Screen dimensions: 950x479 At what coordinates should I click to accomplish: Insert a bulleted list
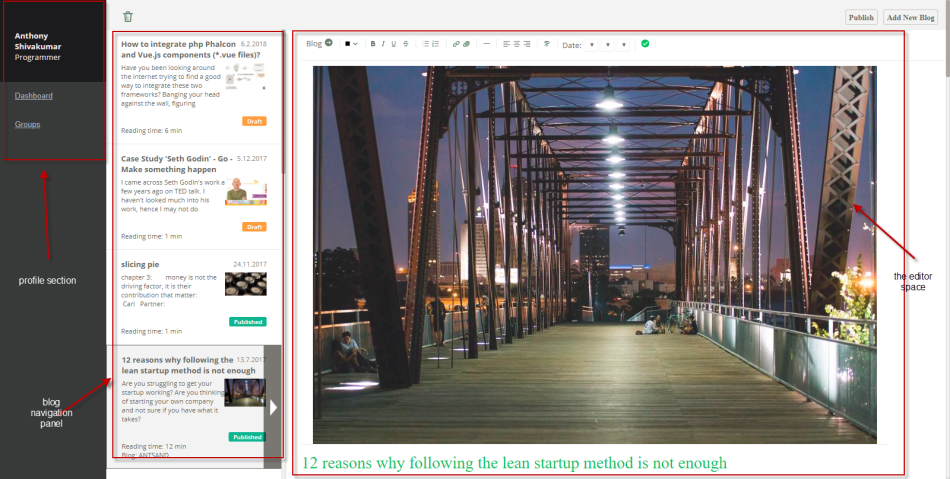click(x=425, y=44)
